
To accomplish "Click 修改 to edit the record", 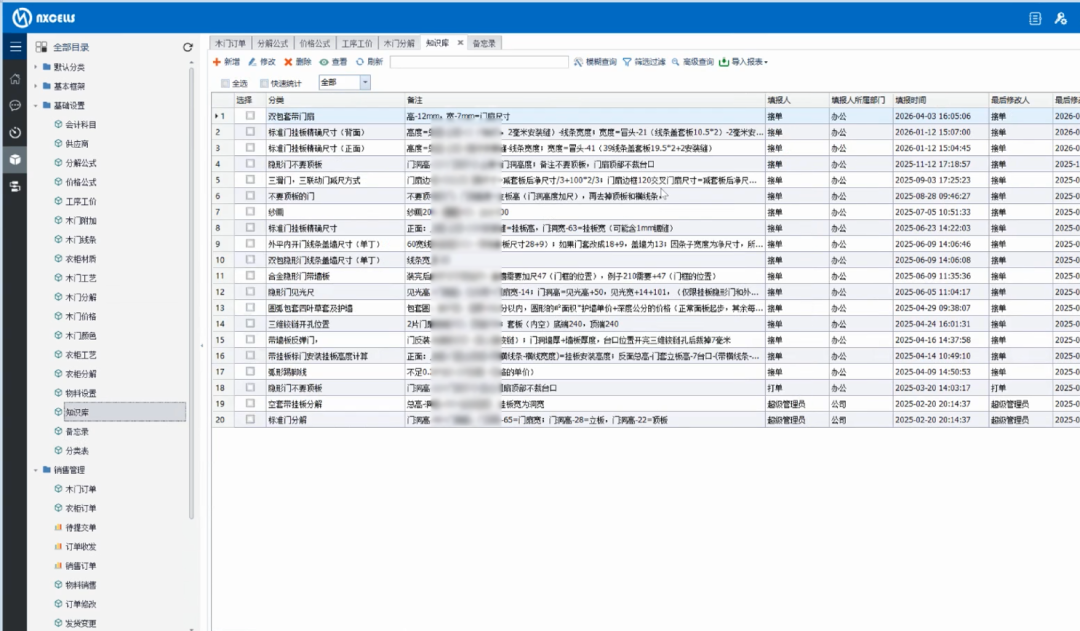I will tap(262, 62).
